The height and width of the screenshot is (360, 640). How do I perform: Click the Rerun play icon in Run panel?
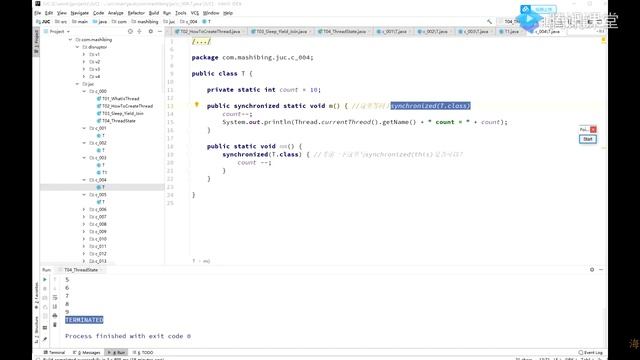45,280
